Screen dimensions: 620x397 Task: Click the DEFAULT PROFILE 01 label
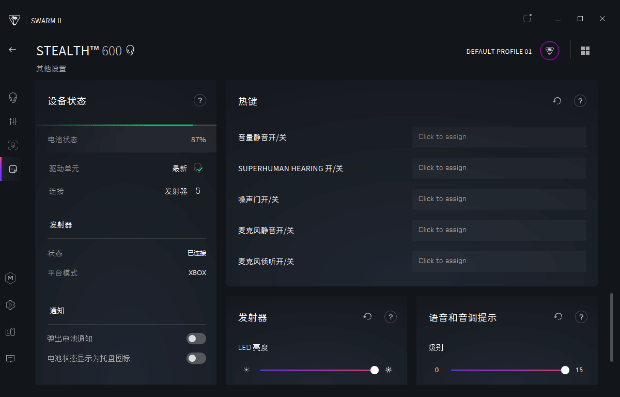point(499,51)
